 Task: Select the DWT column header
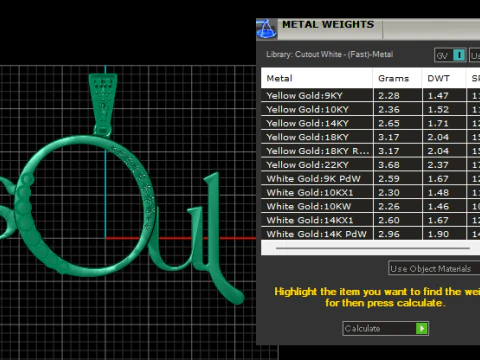(444, 78)
